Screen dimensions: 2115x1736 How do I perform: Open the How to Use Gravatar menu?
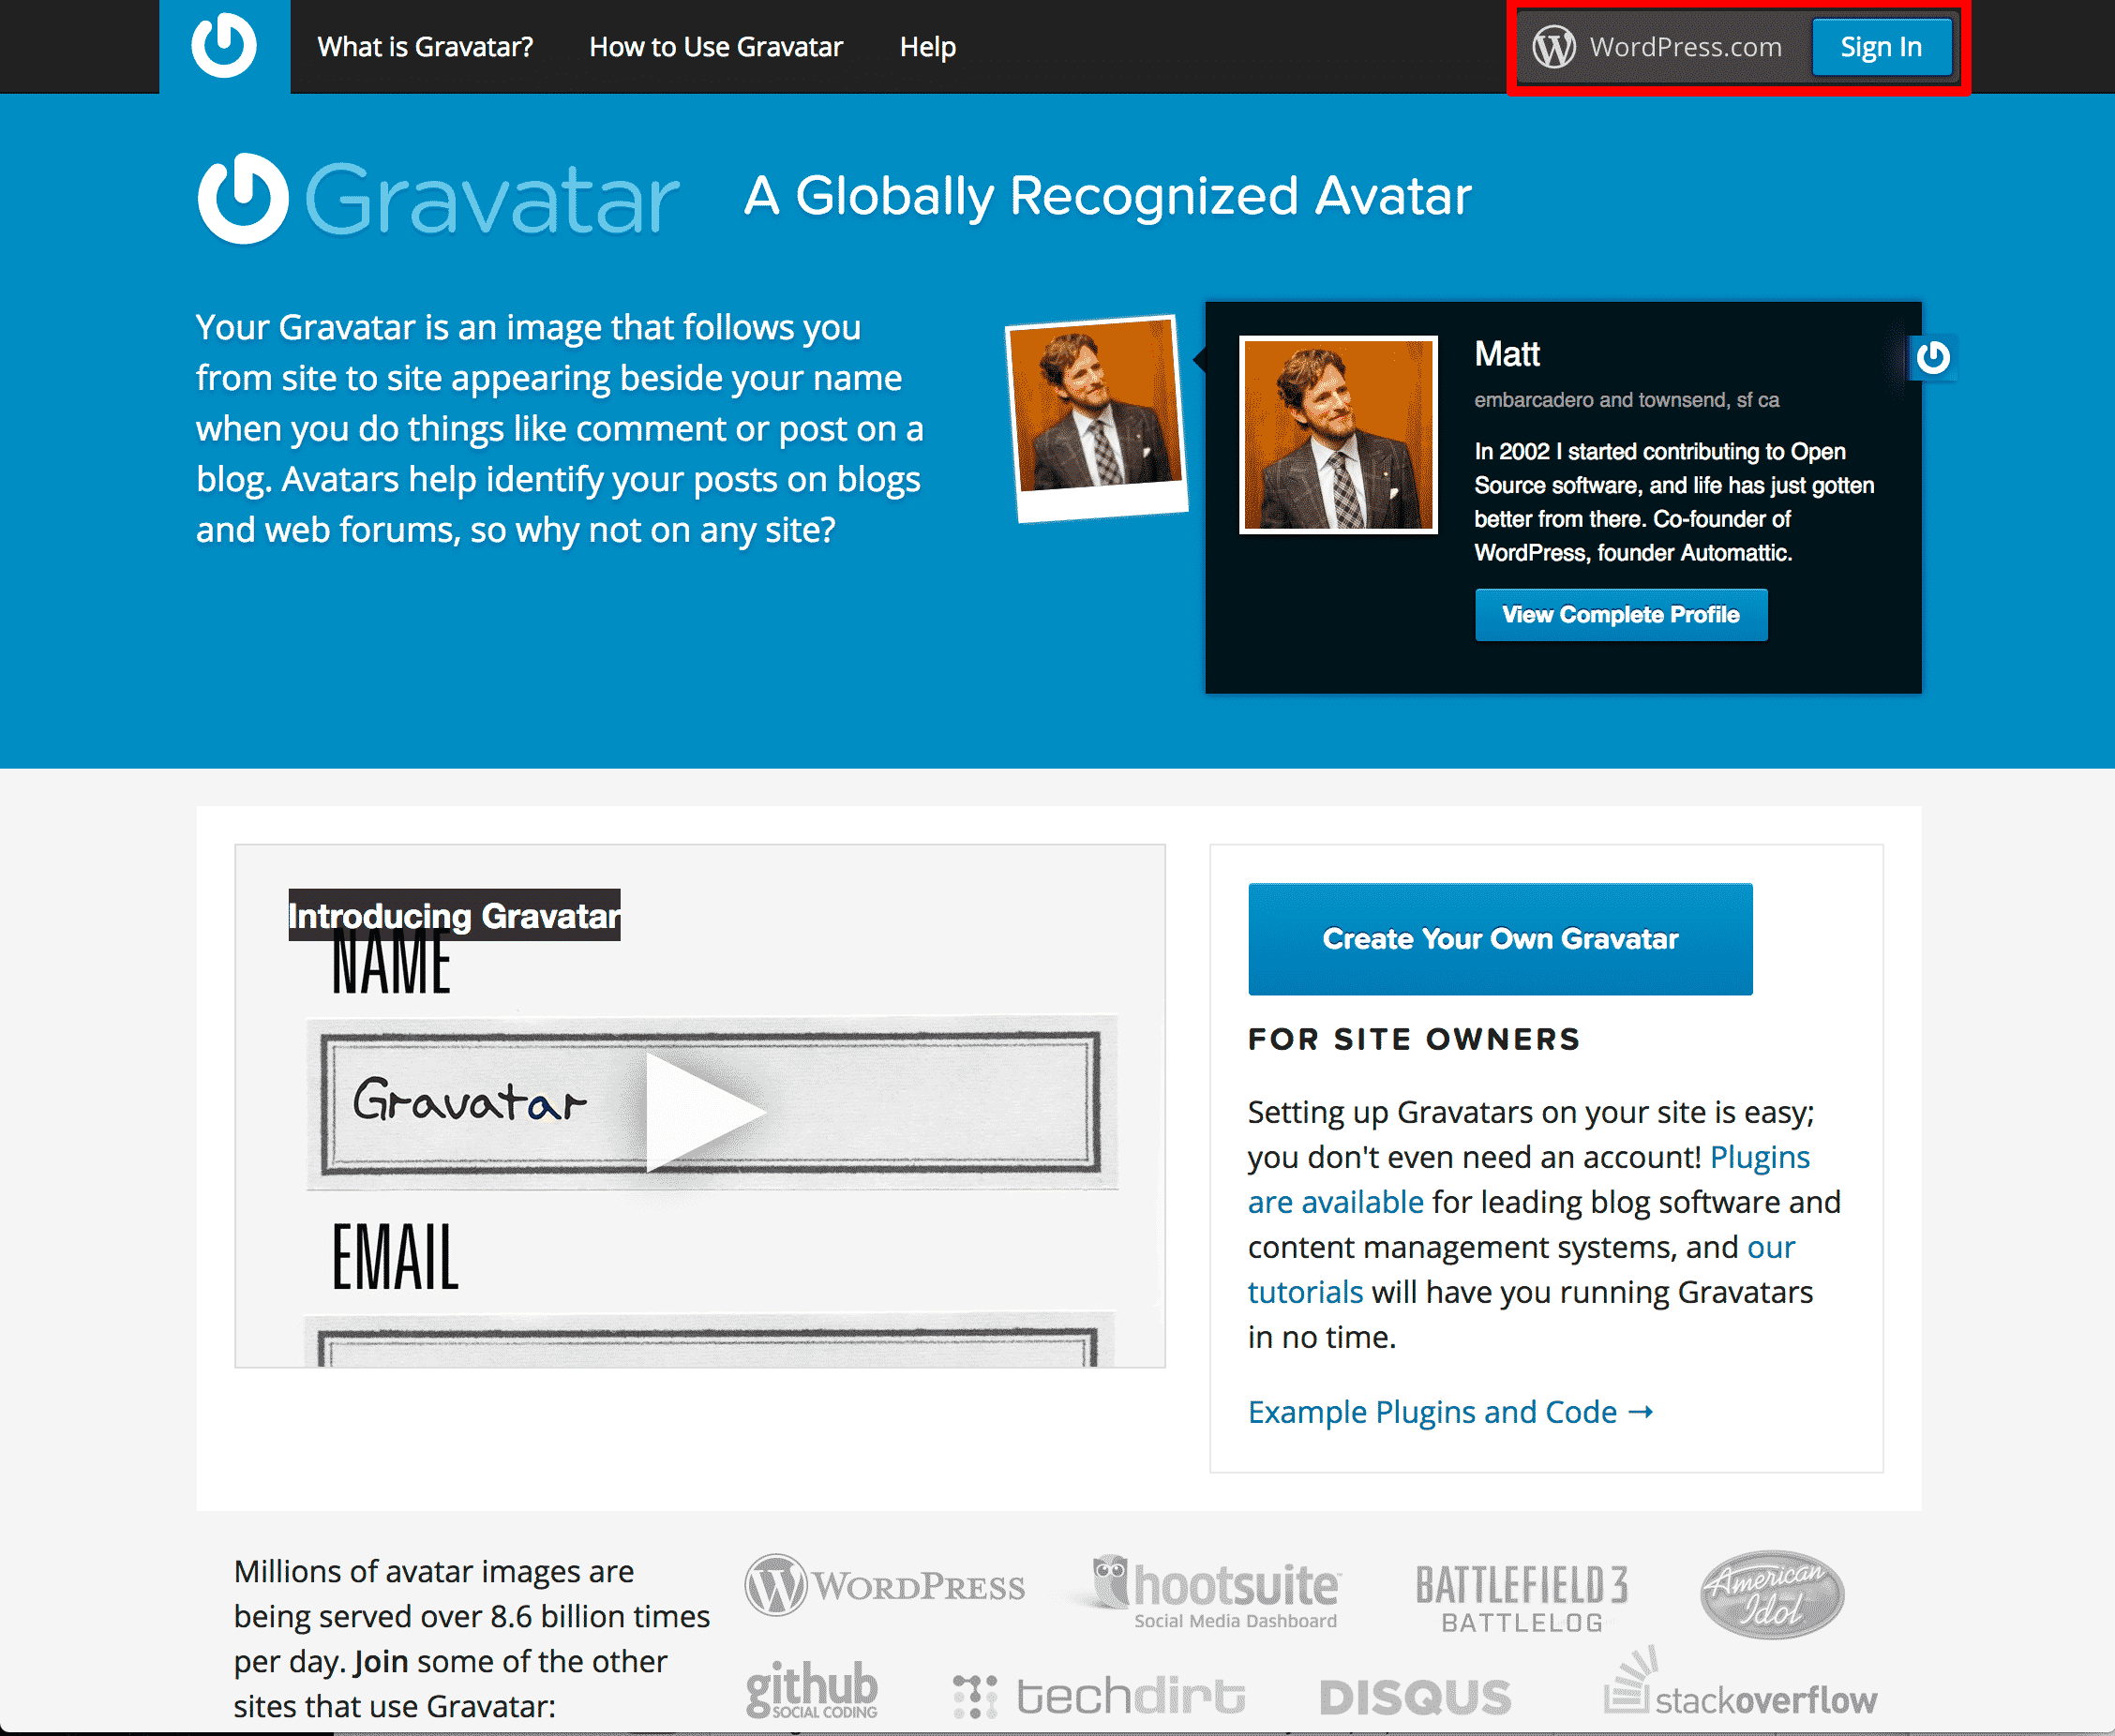click(x=713, y=46)
